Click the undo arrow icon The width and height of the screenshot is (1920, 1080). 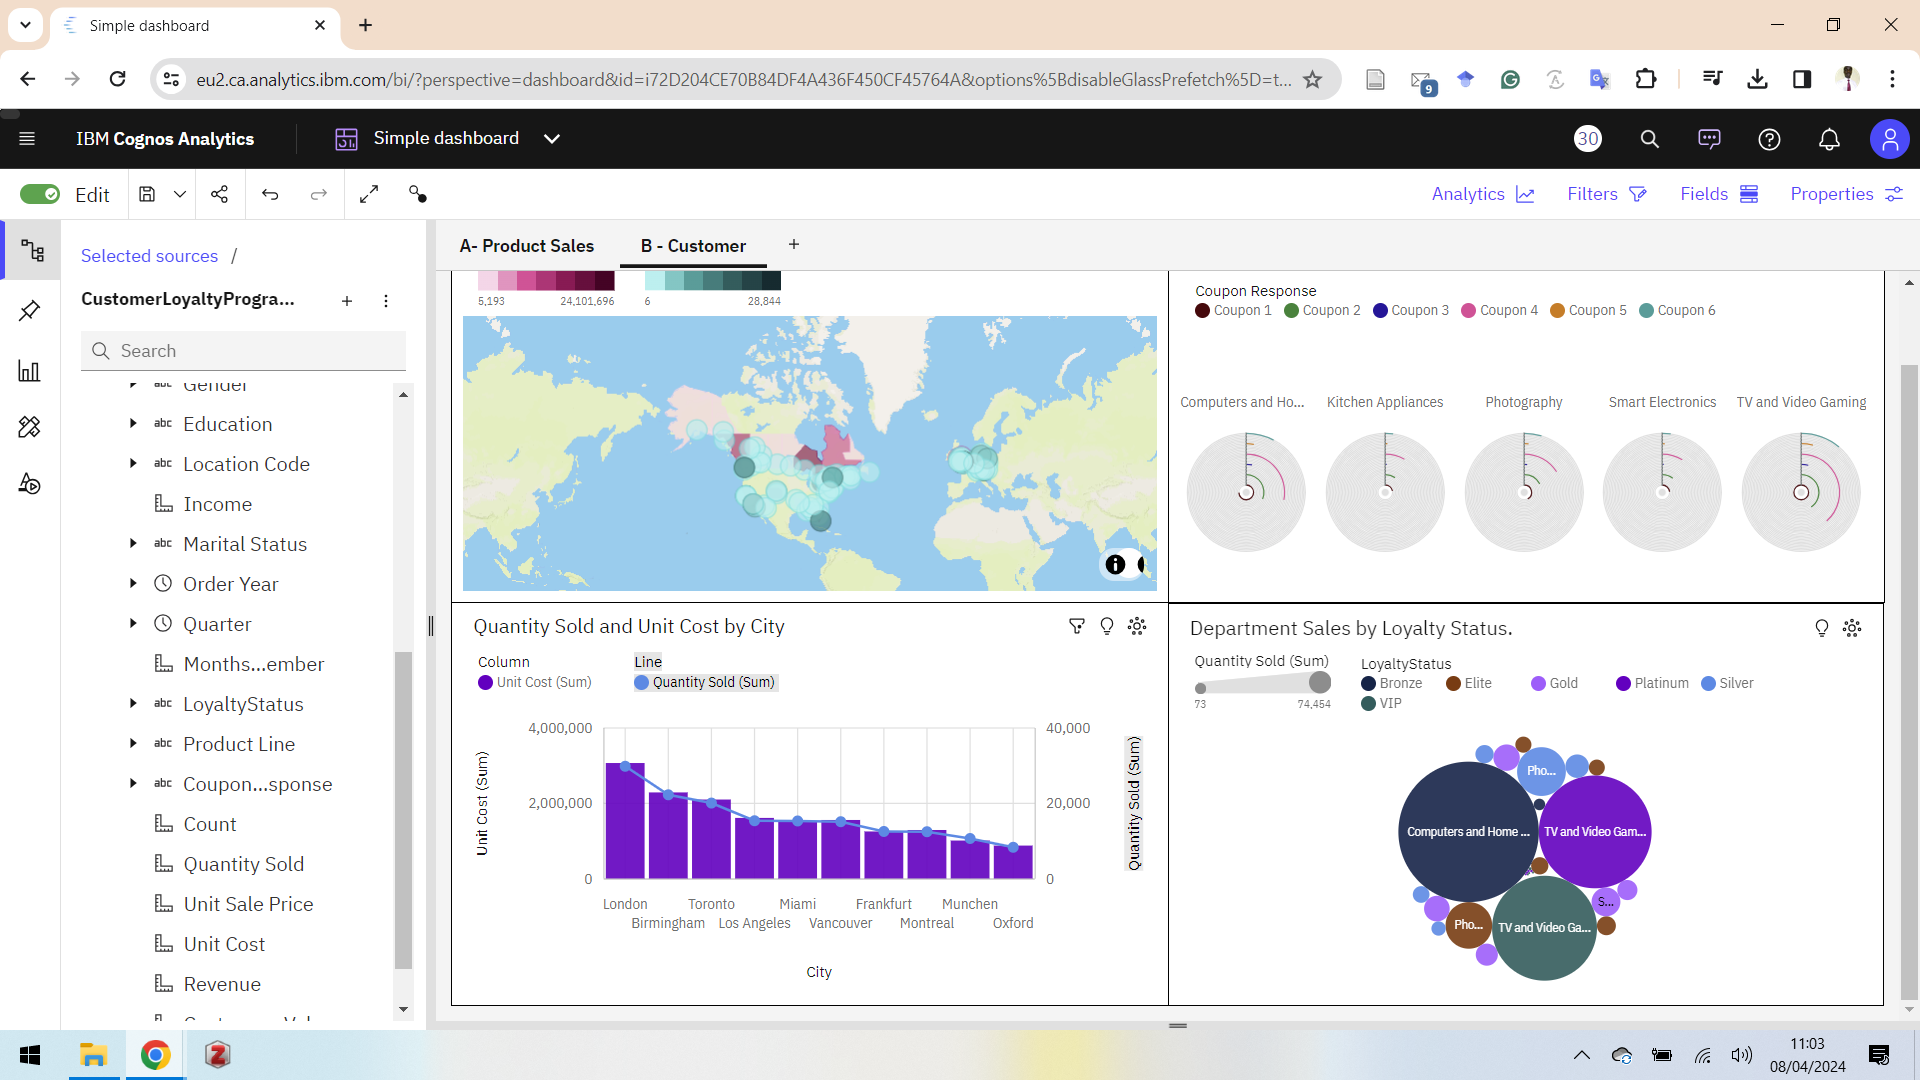(x=270, y=194)
